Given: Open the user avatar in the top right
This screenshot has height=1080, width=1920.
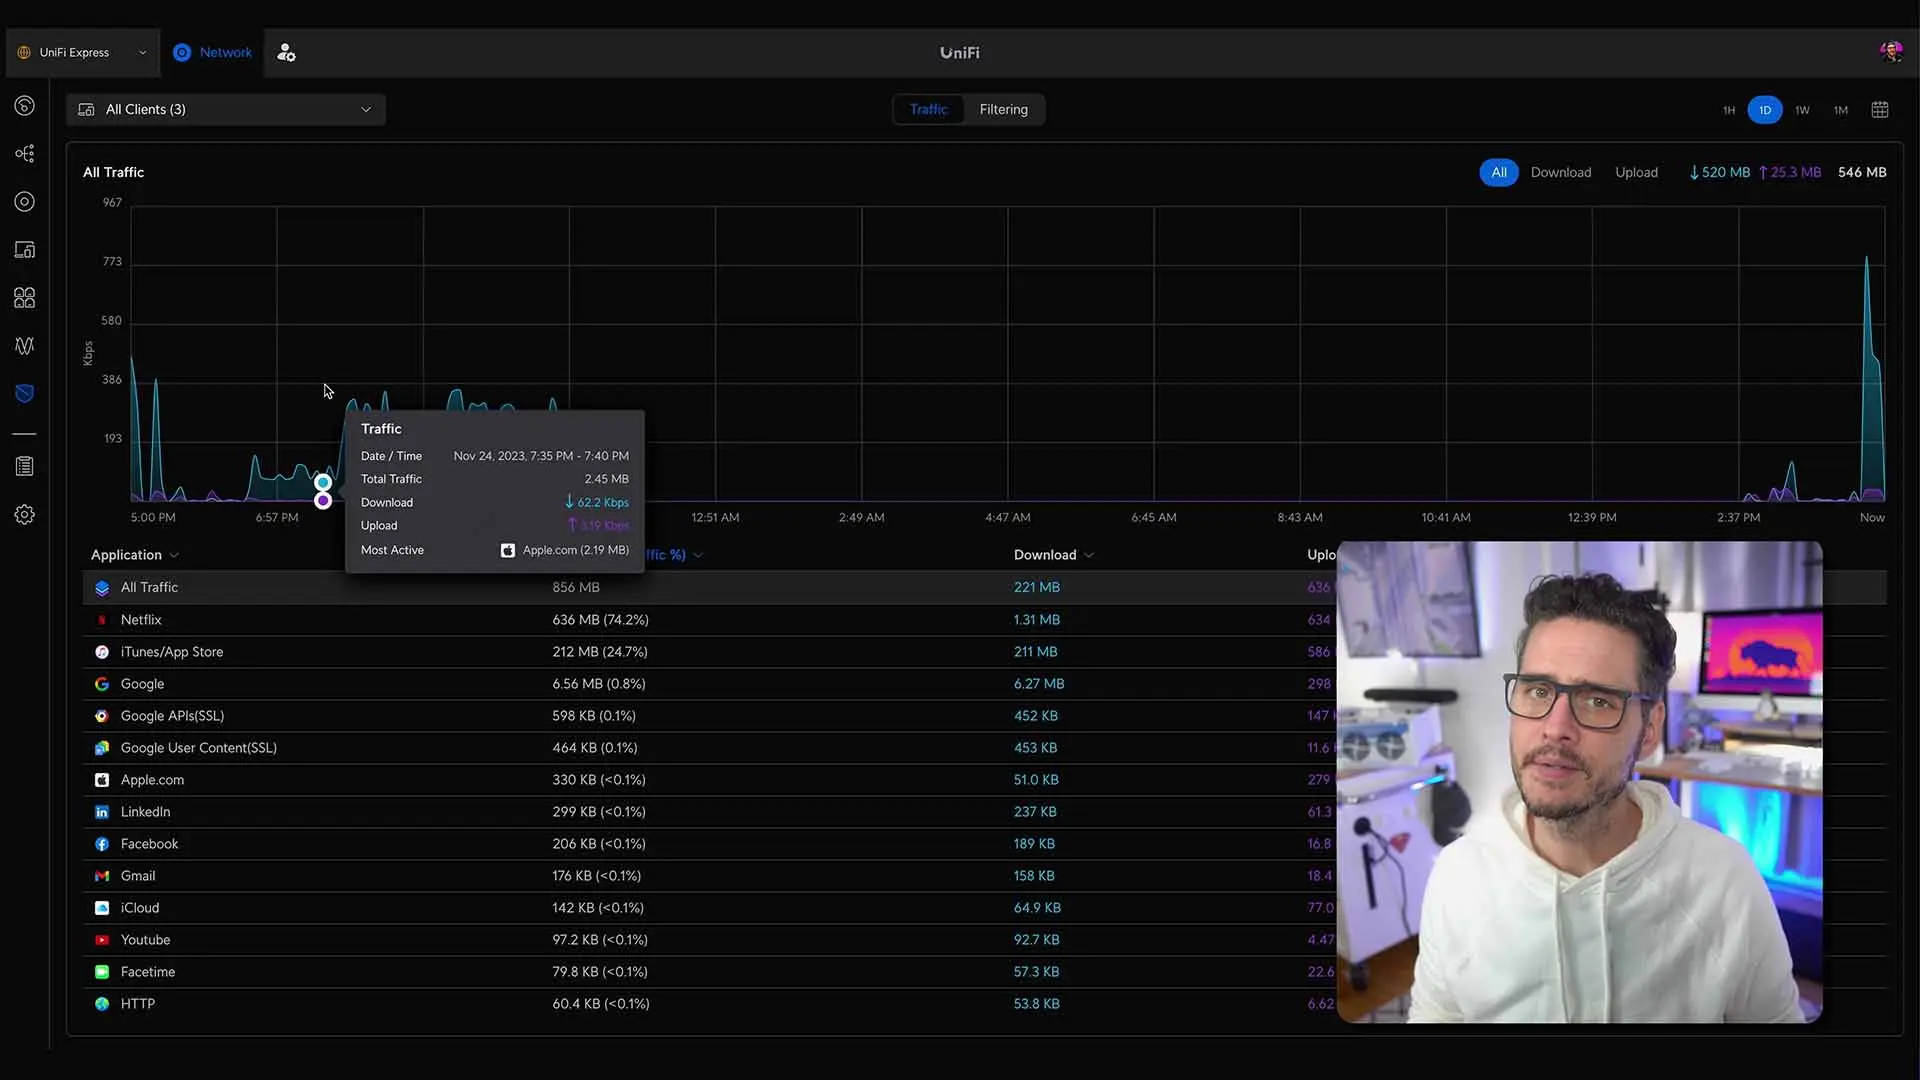Looking at the screenshot, I should coord(1890,52).
